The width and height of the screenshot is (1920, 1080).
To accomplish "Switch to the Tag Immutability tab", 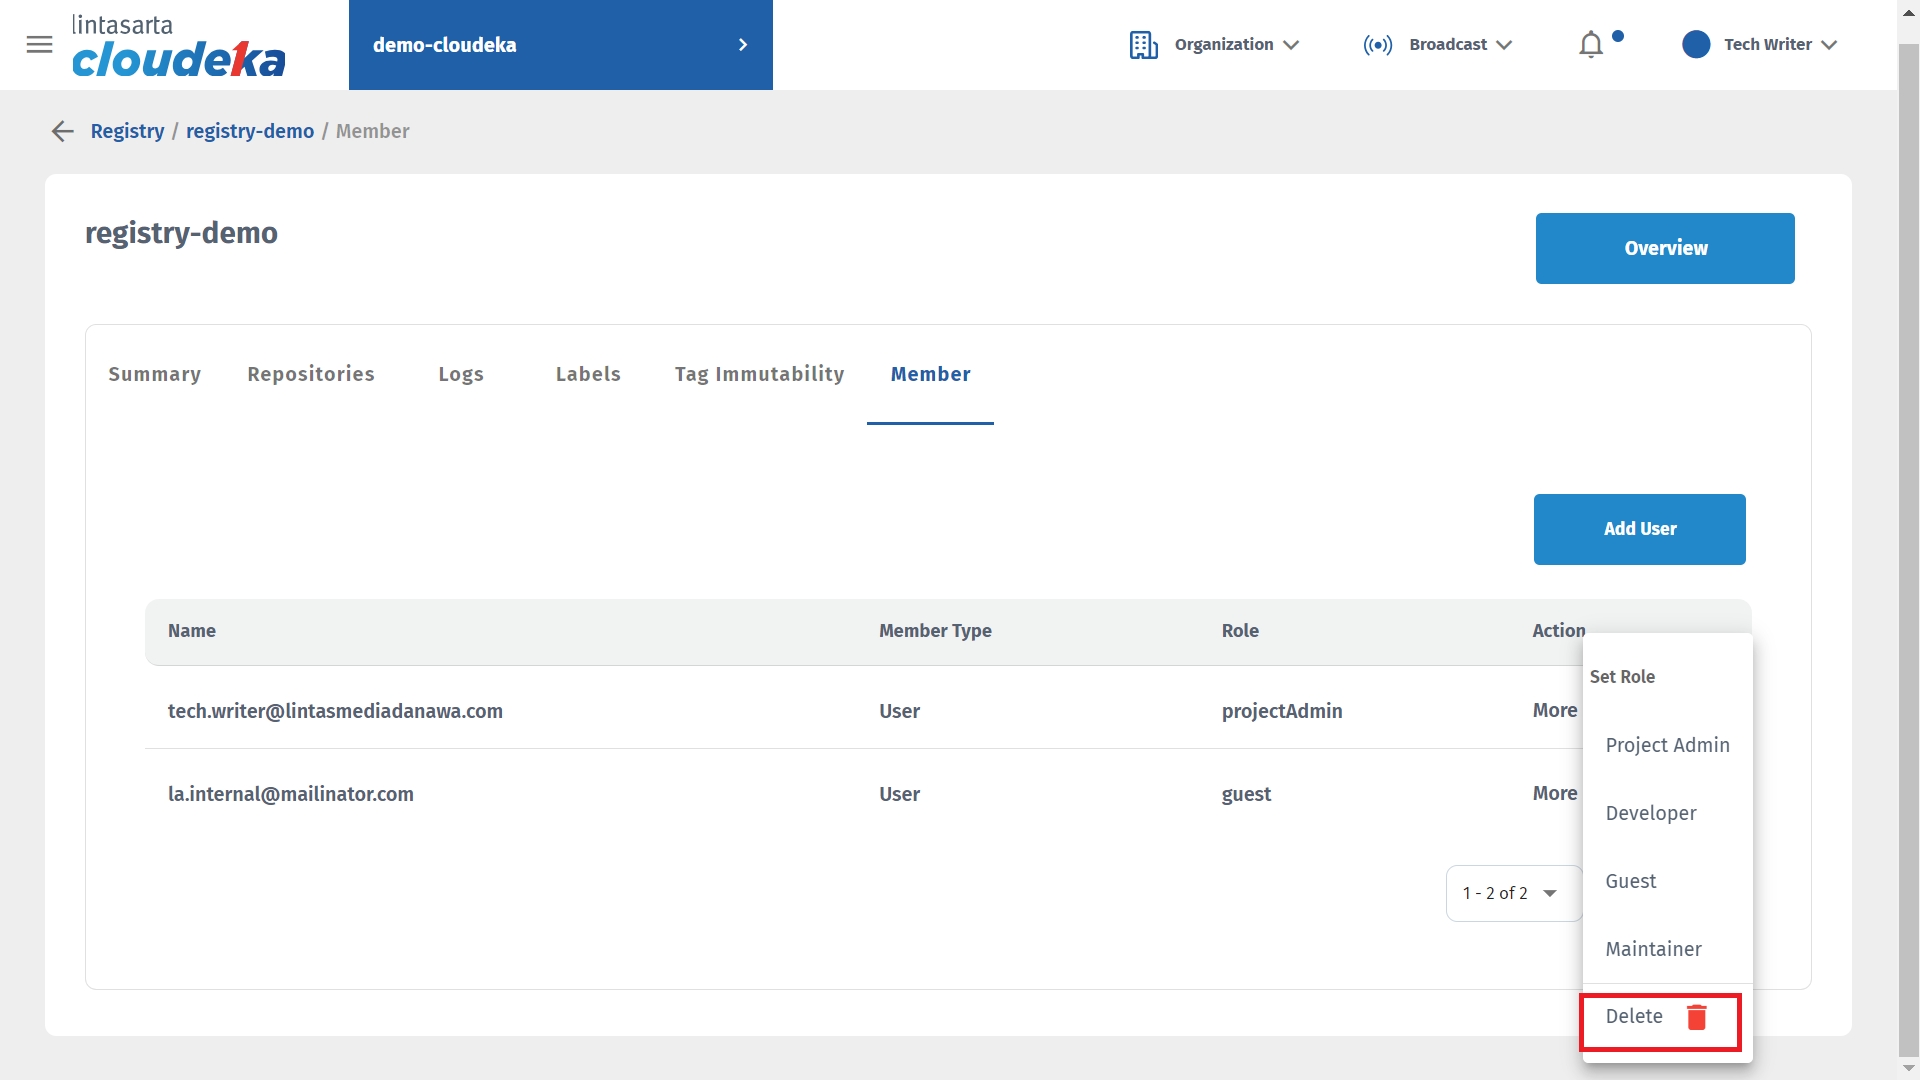I will [x=759, y=374].
